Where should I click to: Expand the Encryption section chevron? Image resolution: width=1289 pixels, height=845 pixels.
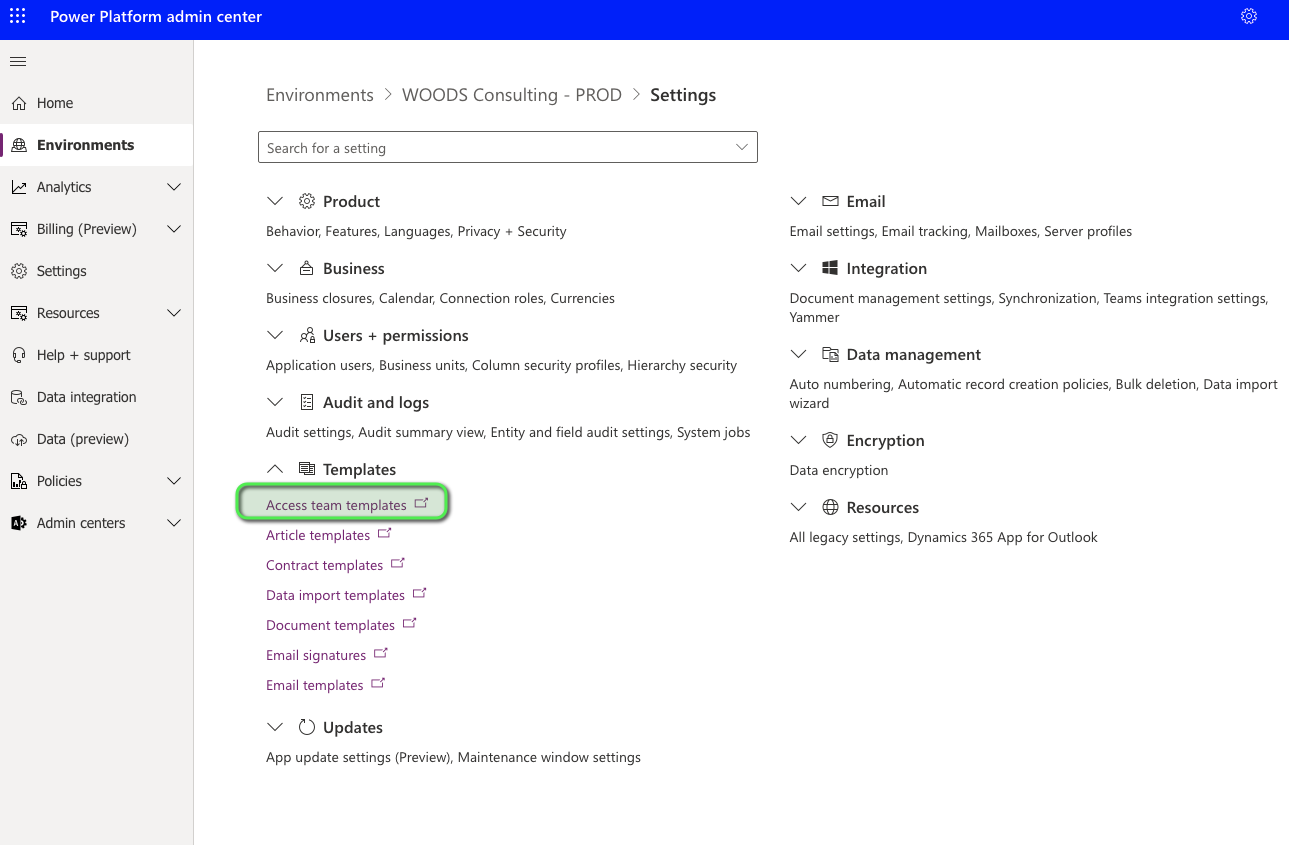coord(798,440)
